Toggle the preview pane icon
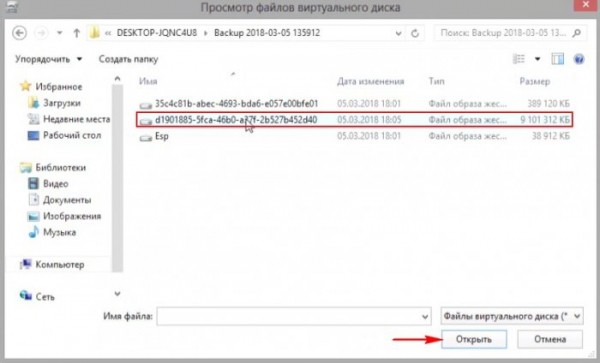 (x=558, y=59)
